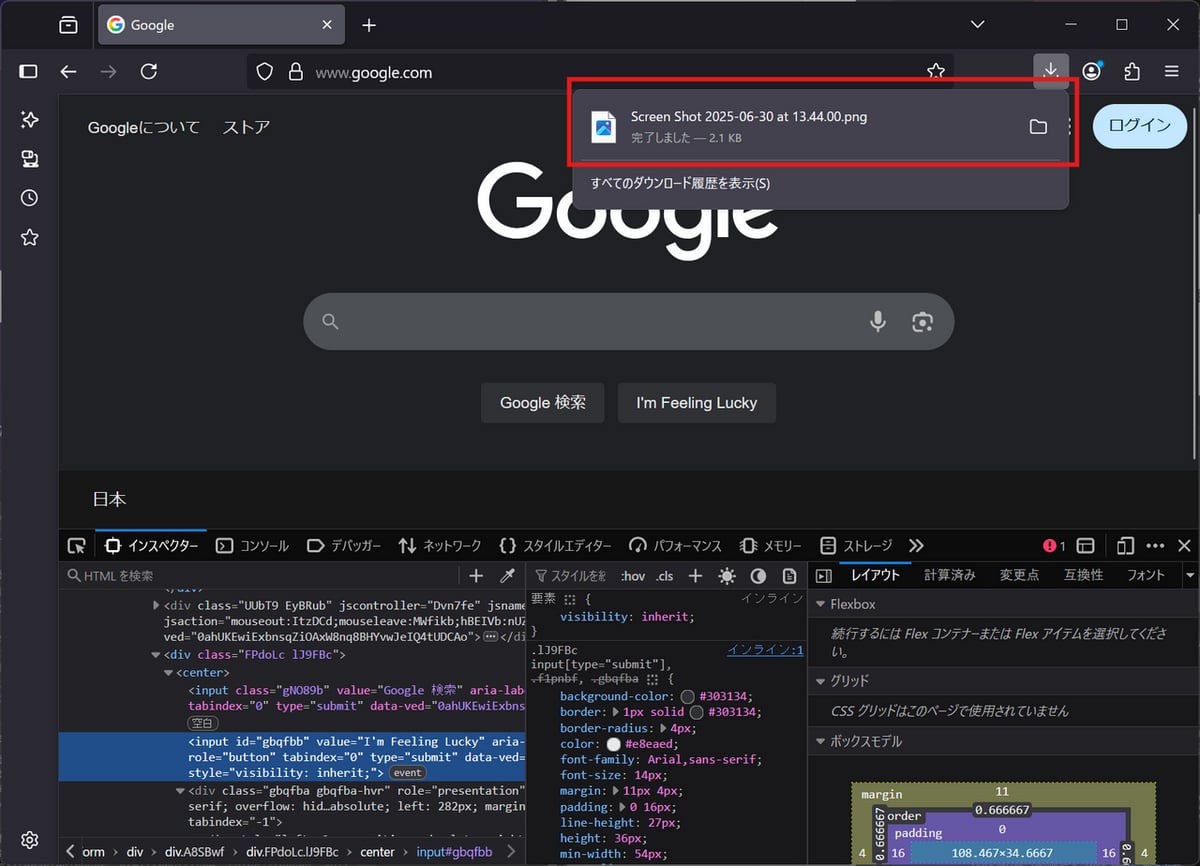
Task: View site security lock information
Action: (295, 72)
